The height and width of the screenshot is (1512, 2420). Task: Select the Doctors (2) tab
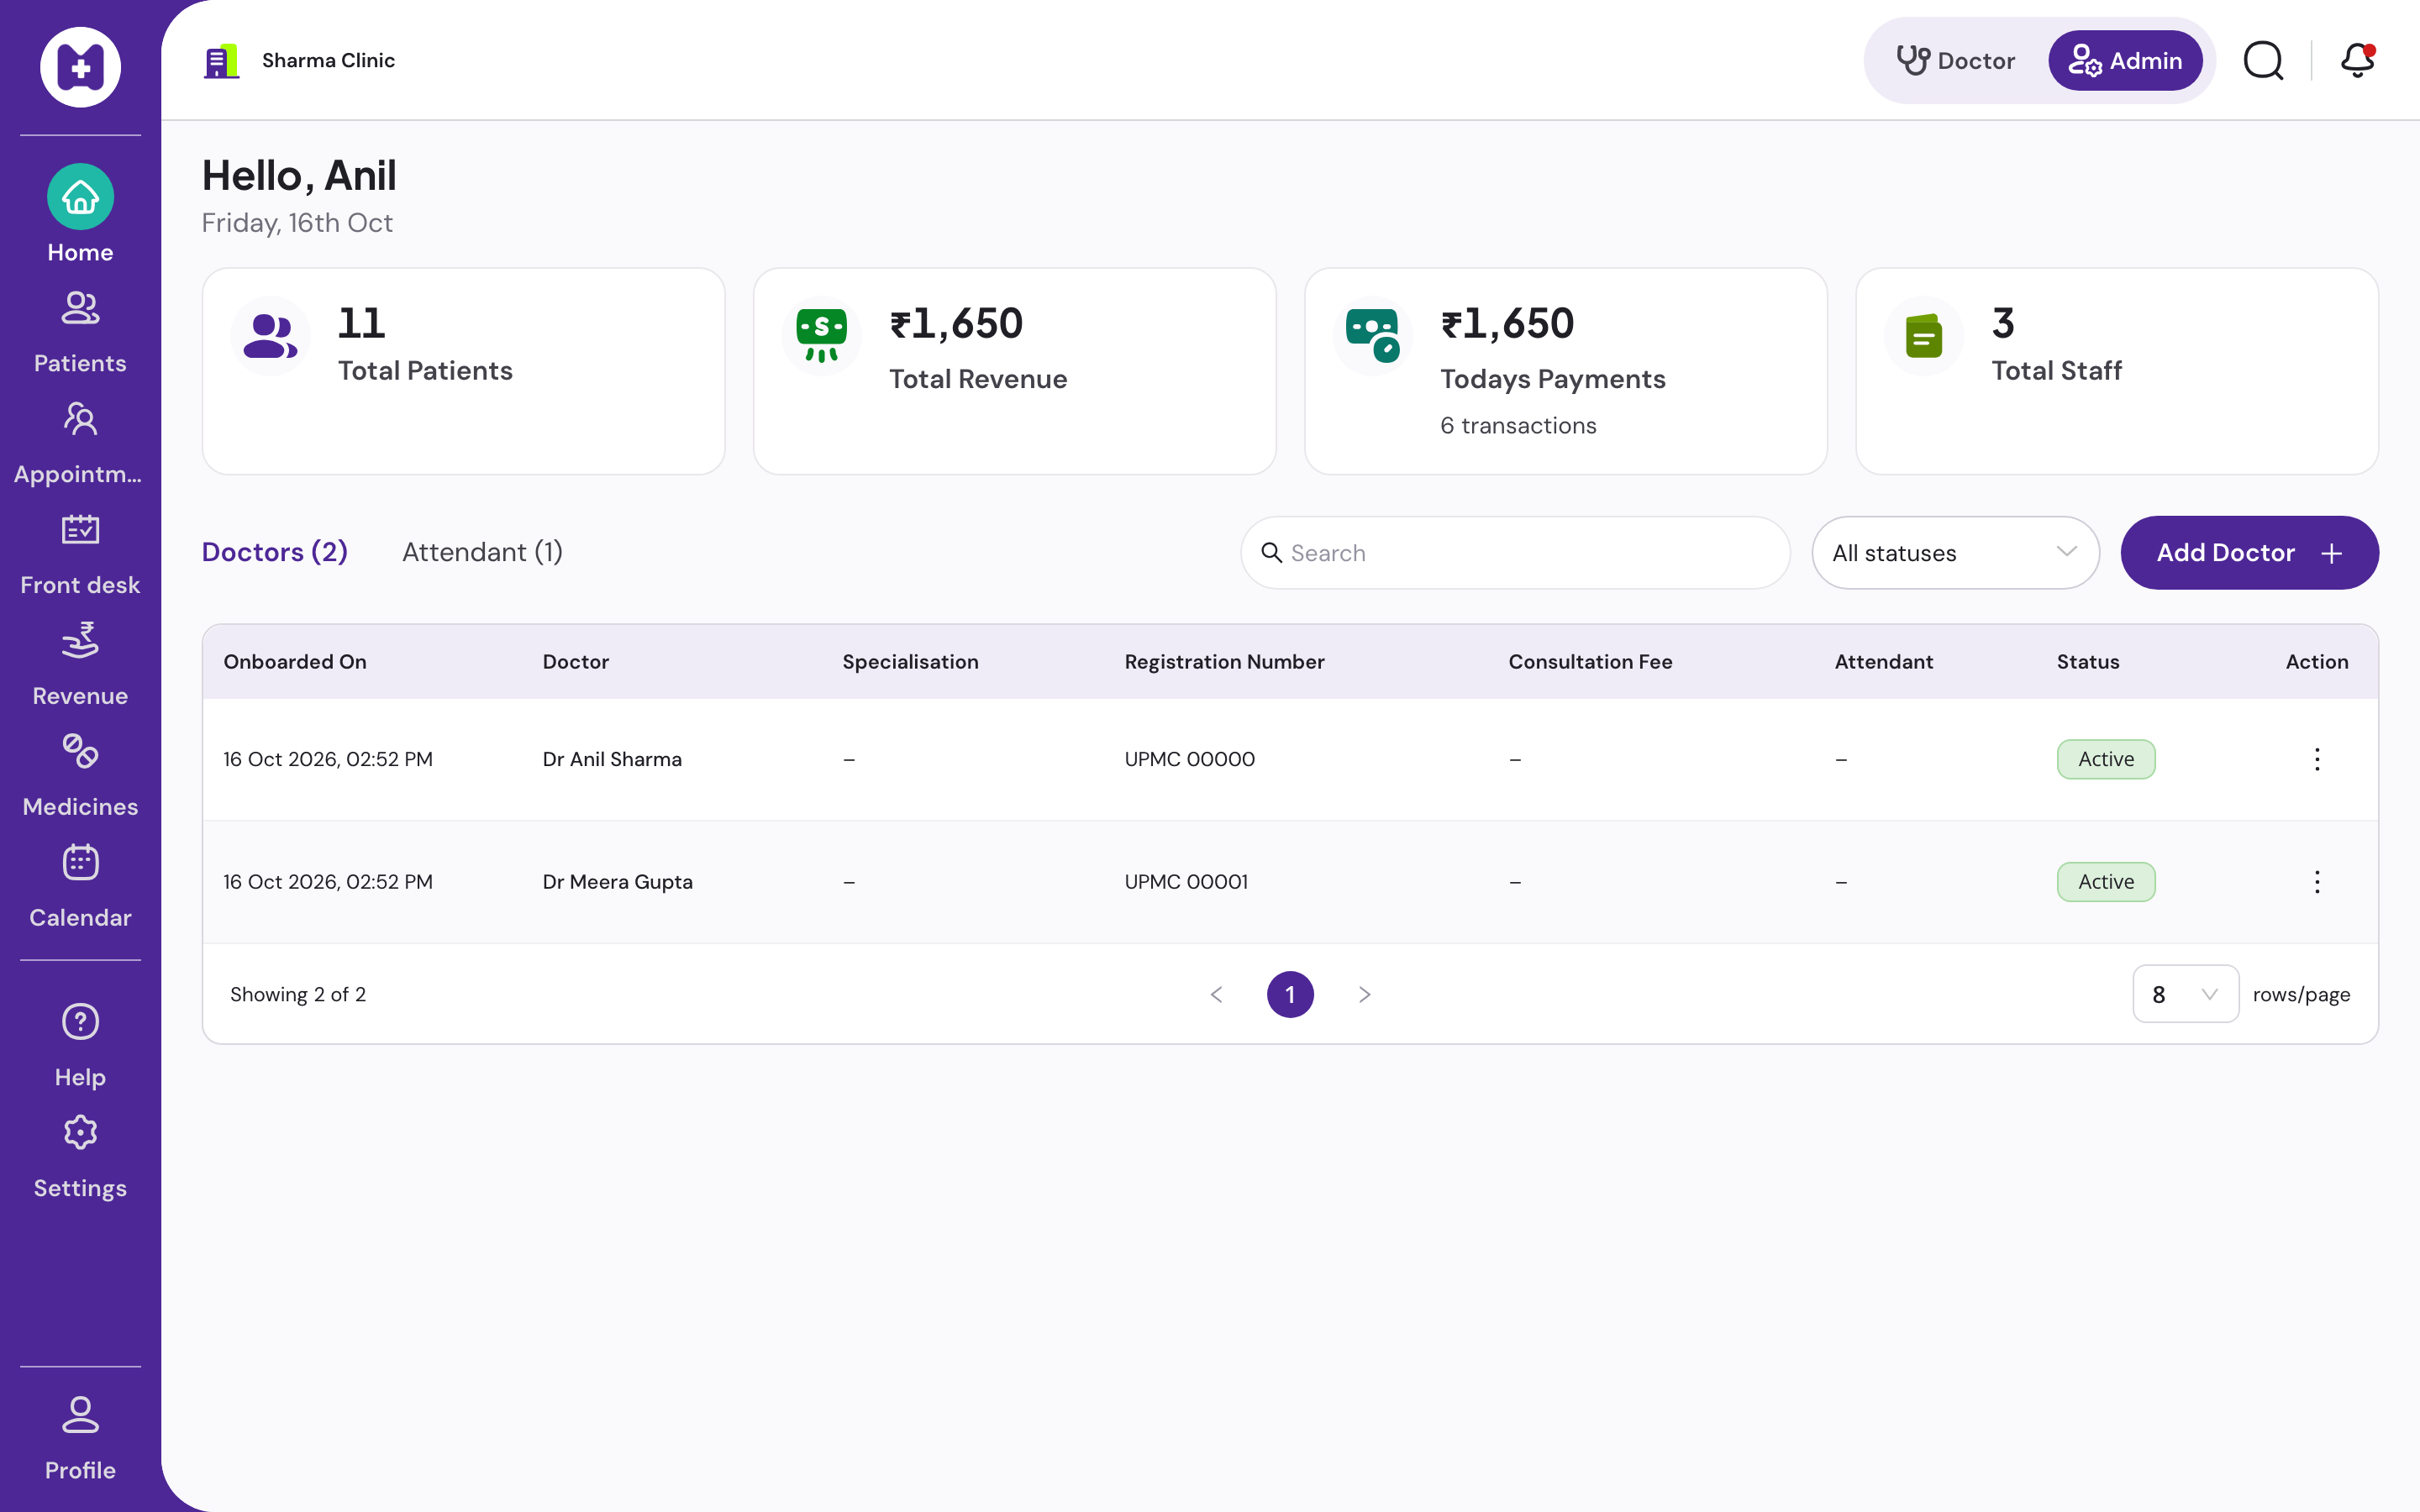tap(275, 552)
